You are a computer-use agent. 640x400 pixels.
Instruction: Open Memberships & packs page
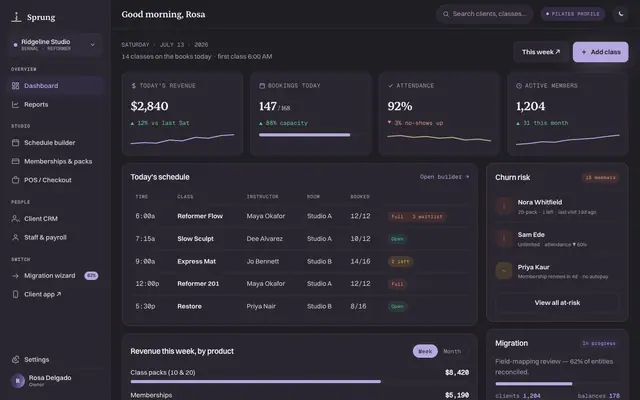point(54,161)
